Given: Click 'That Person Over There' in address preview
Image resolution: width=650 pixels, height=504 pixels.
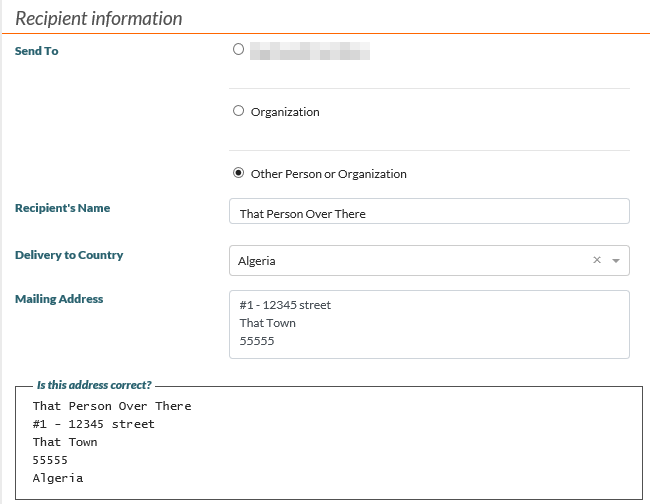Looking at the screenshot, I should [x=112, y=406].
